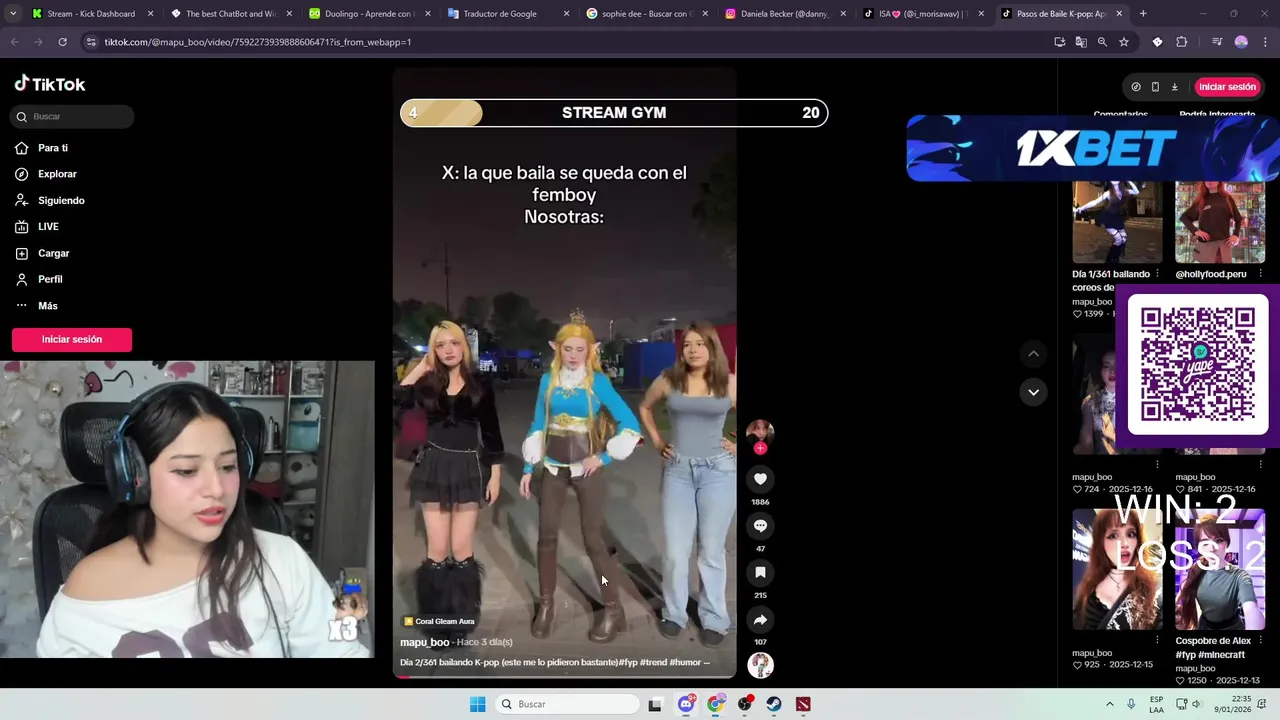Viewport: 1280px width, 720px height.
Task: Switch to Traductor de Google tab
Action: pyautogui.click(x=507, y=14)
